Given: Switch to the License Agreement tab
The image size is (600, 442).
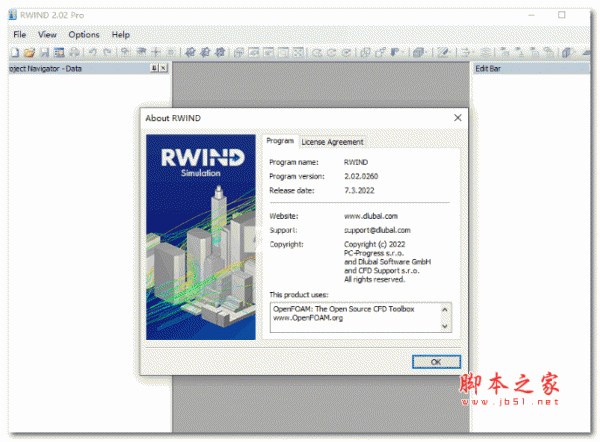Looking at the screenshot, I should (x=332, y=142).
